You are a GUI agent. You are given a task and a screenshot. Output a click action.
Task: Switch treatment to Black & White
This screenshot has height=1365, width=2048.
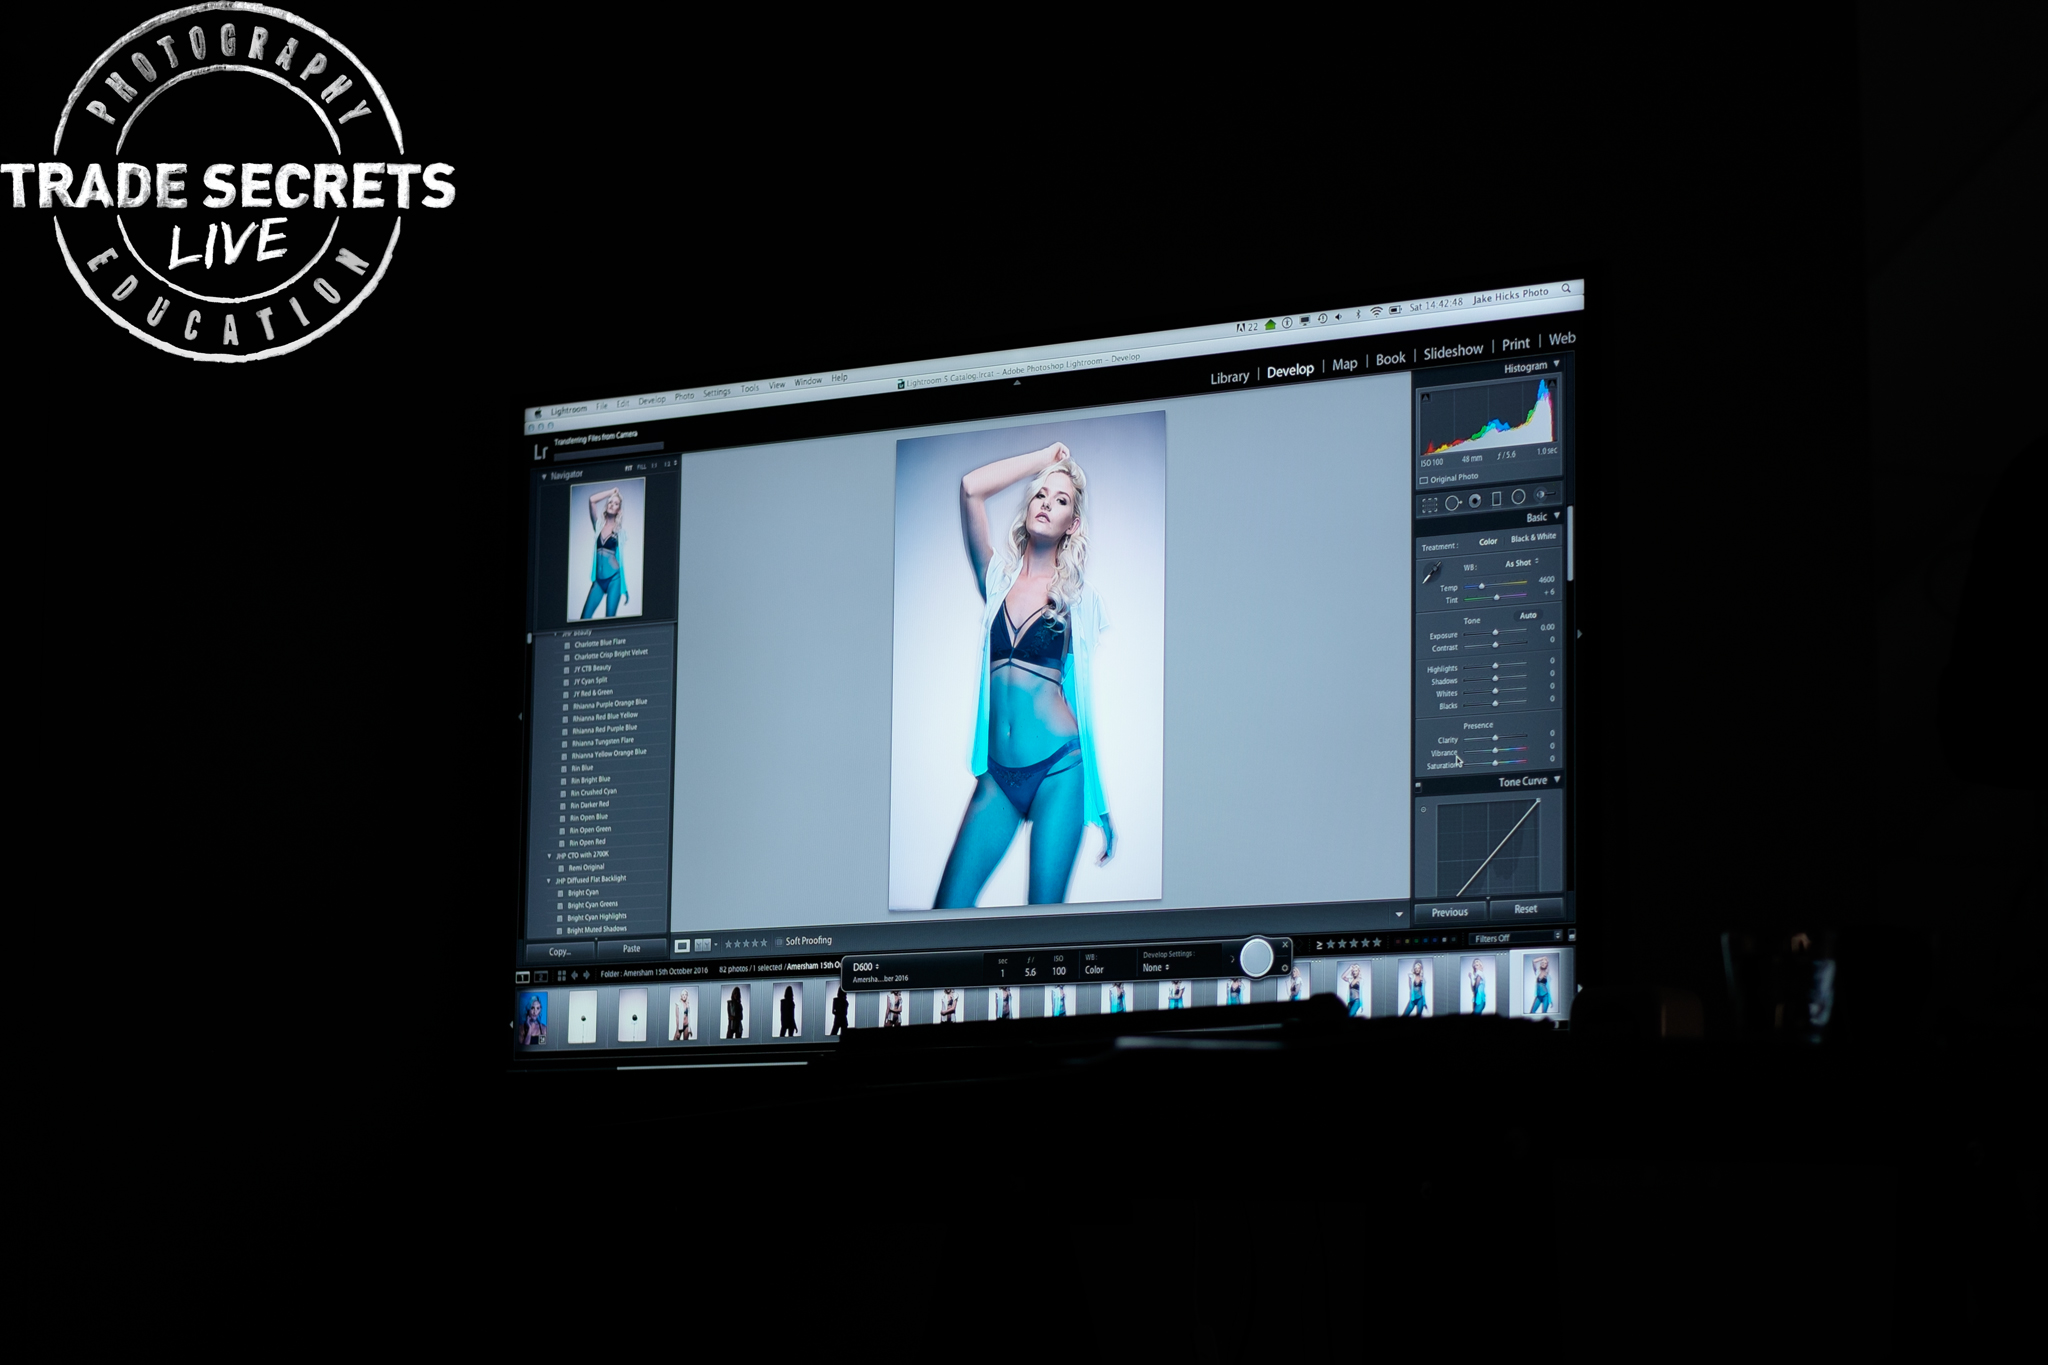(1533, 538)
